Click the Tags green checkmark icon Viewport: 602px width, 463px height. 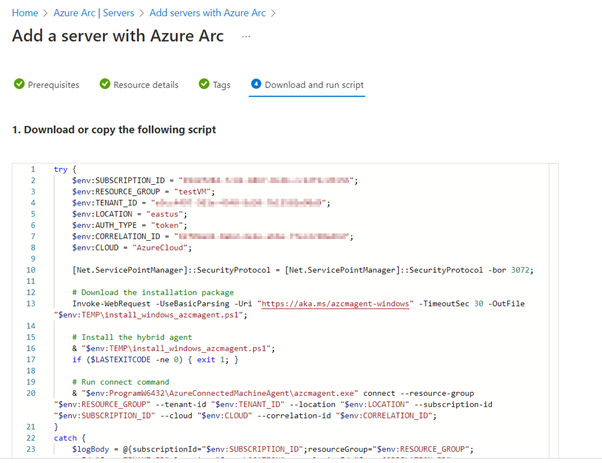pyautogui.click(x=204, y=85)
